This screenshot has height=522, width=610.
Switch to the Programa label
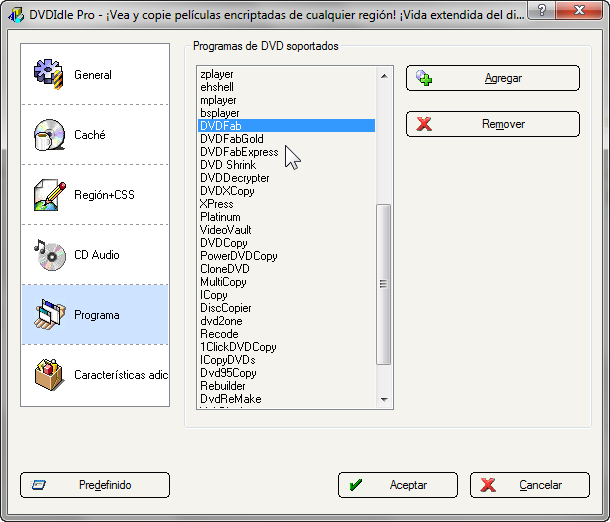pyautogui.click(x=96, y=315)
